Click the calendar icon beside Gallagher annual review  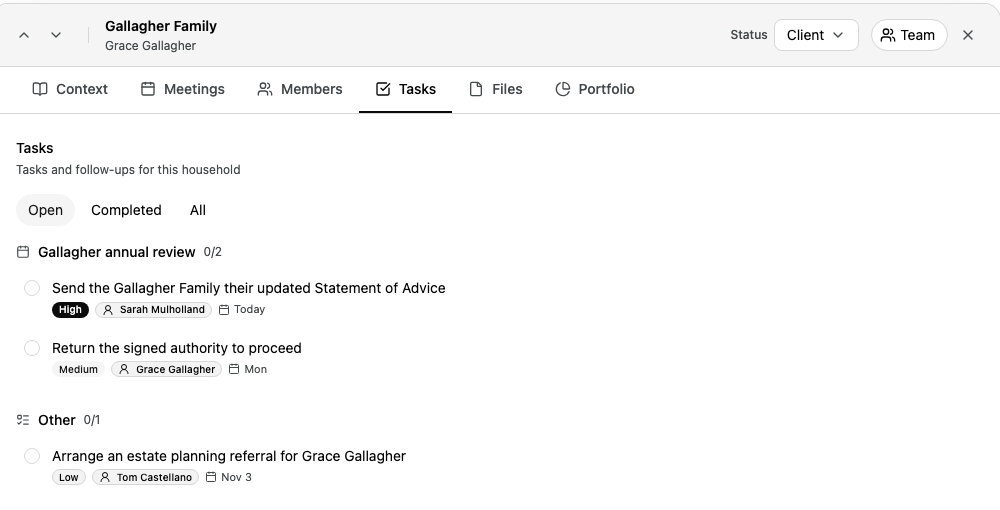23,252
